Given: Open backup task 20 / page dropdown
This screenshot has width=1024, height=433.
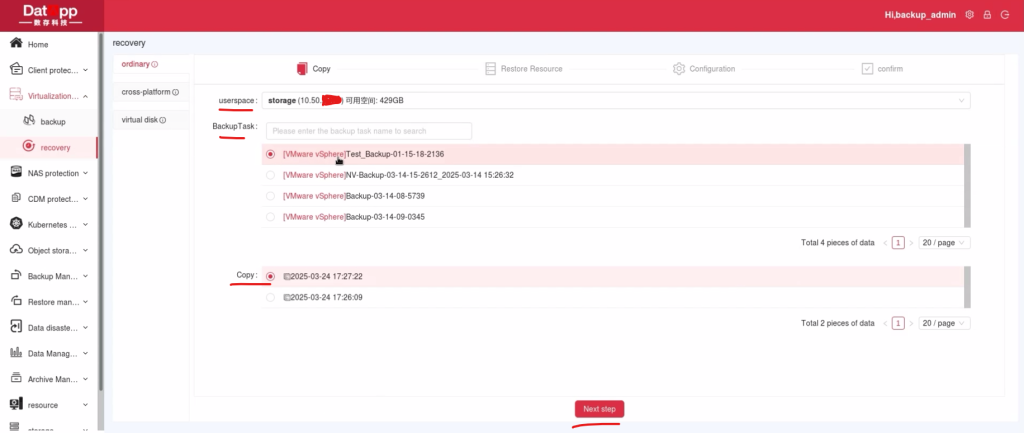Looking at the screenshot, I should click(944, 242).
